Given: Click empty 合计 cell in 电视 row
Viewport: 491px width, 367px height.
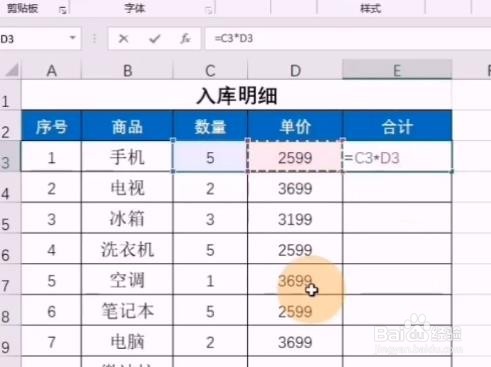Looking at the screenshot, I should (x=397, y=187).
